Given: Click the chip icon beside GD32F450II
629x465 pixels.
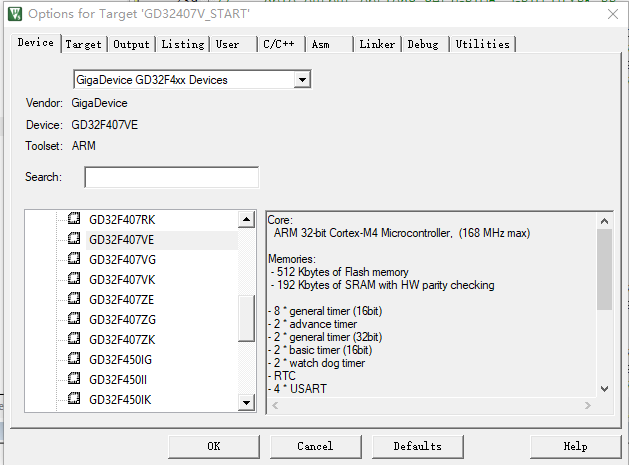Looking at the screenshot, I should (74, 378).
